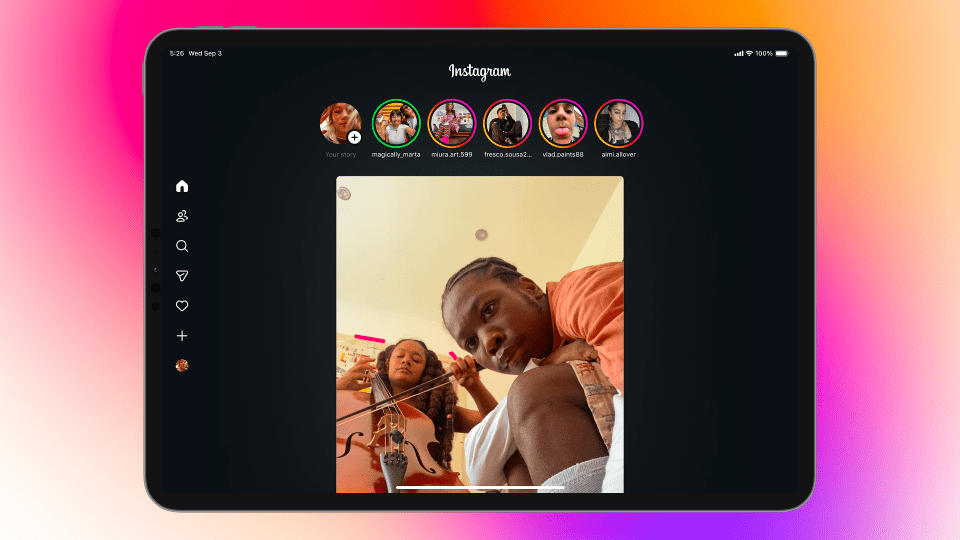
Task: Open Search with the magnifying glass icon
Action: point(182,246)
